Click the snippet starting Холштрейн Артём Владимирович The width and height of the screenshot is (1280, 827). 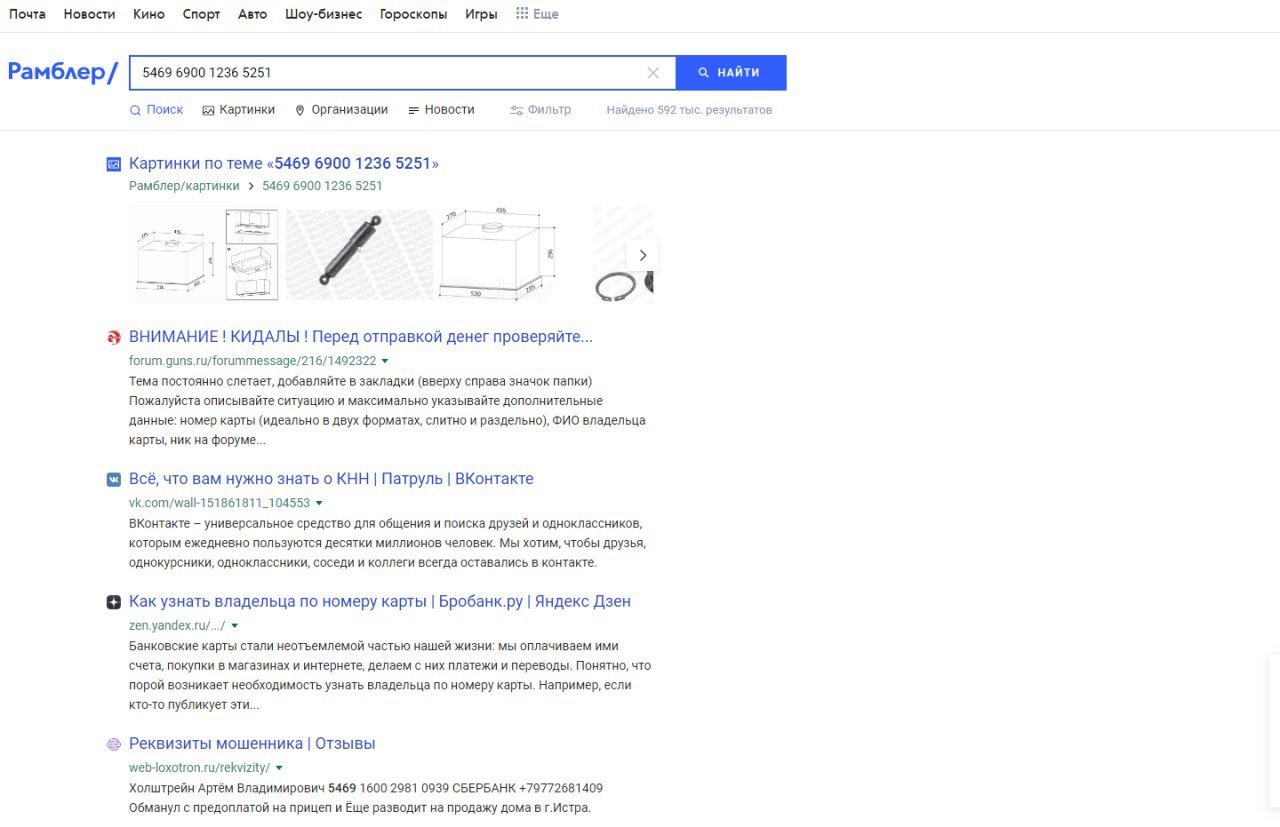(x=366, y=798)
